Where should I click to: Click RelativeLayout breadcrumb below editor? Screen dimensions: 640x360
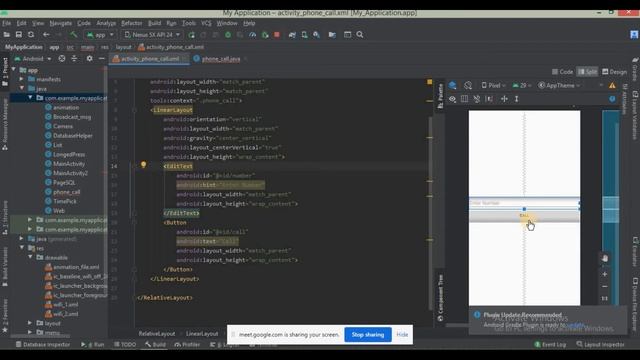click(x=157, y=334)
